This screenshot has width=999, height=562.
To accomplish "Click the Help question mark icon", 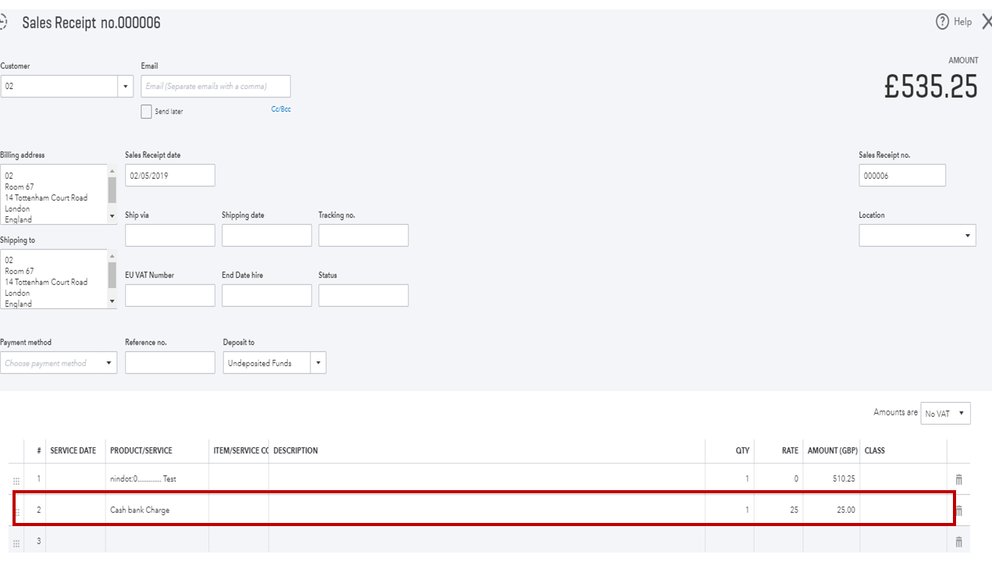I will 942,22.
